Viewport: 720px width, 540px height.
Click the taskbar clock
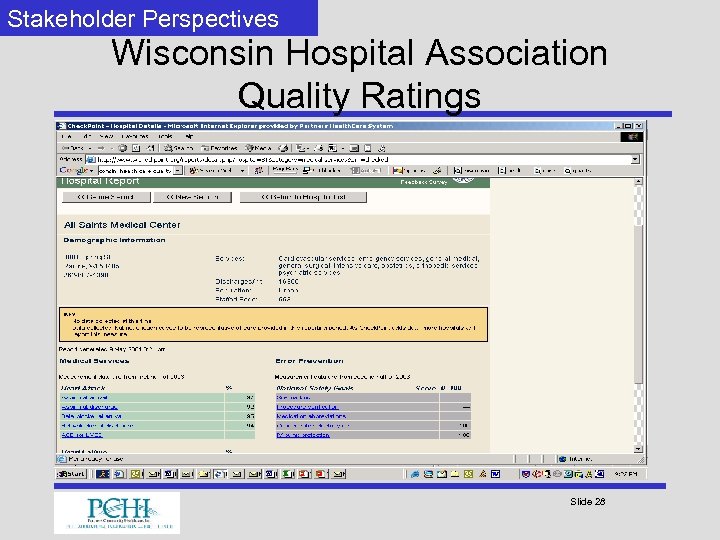(626, 474)
